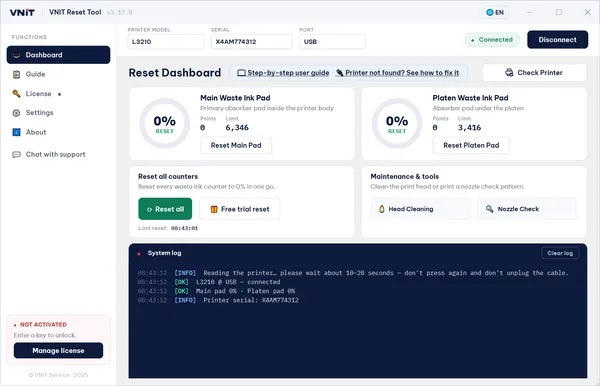Open Manage license
Image resolution: width=600 pixels, height=386 pixels.
pyautogui.click(x=58, y=350)
